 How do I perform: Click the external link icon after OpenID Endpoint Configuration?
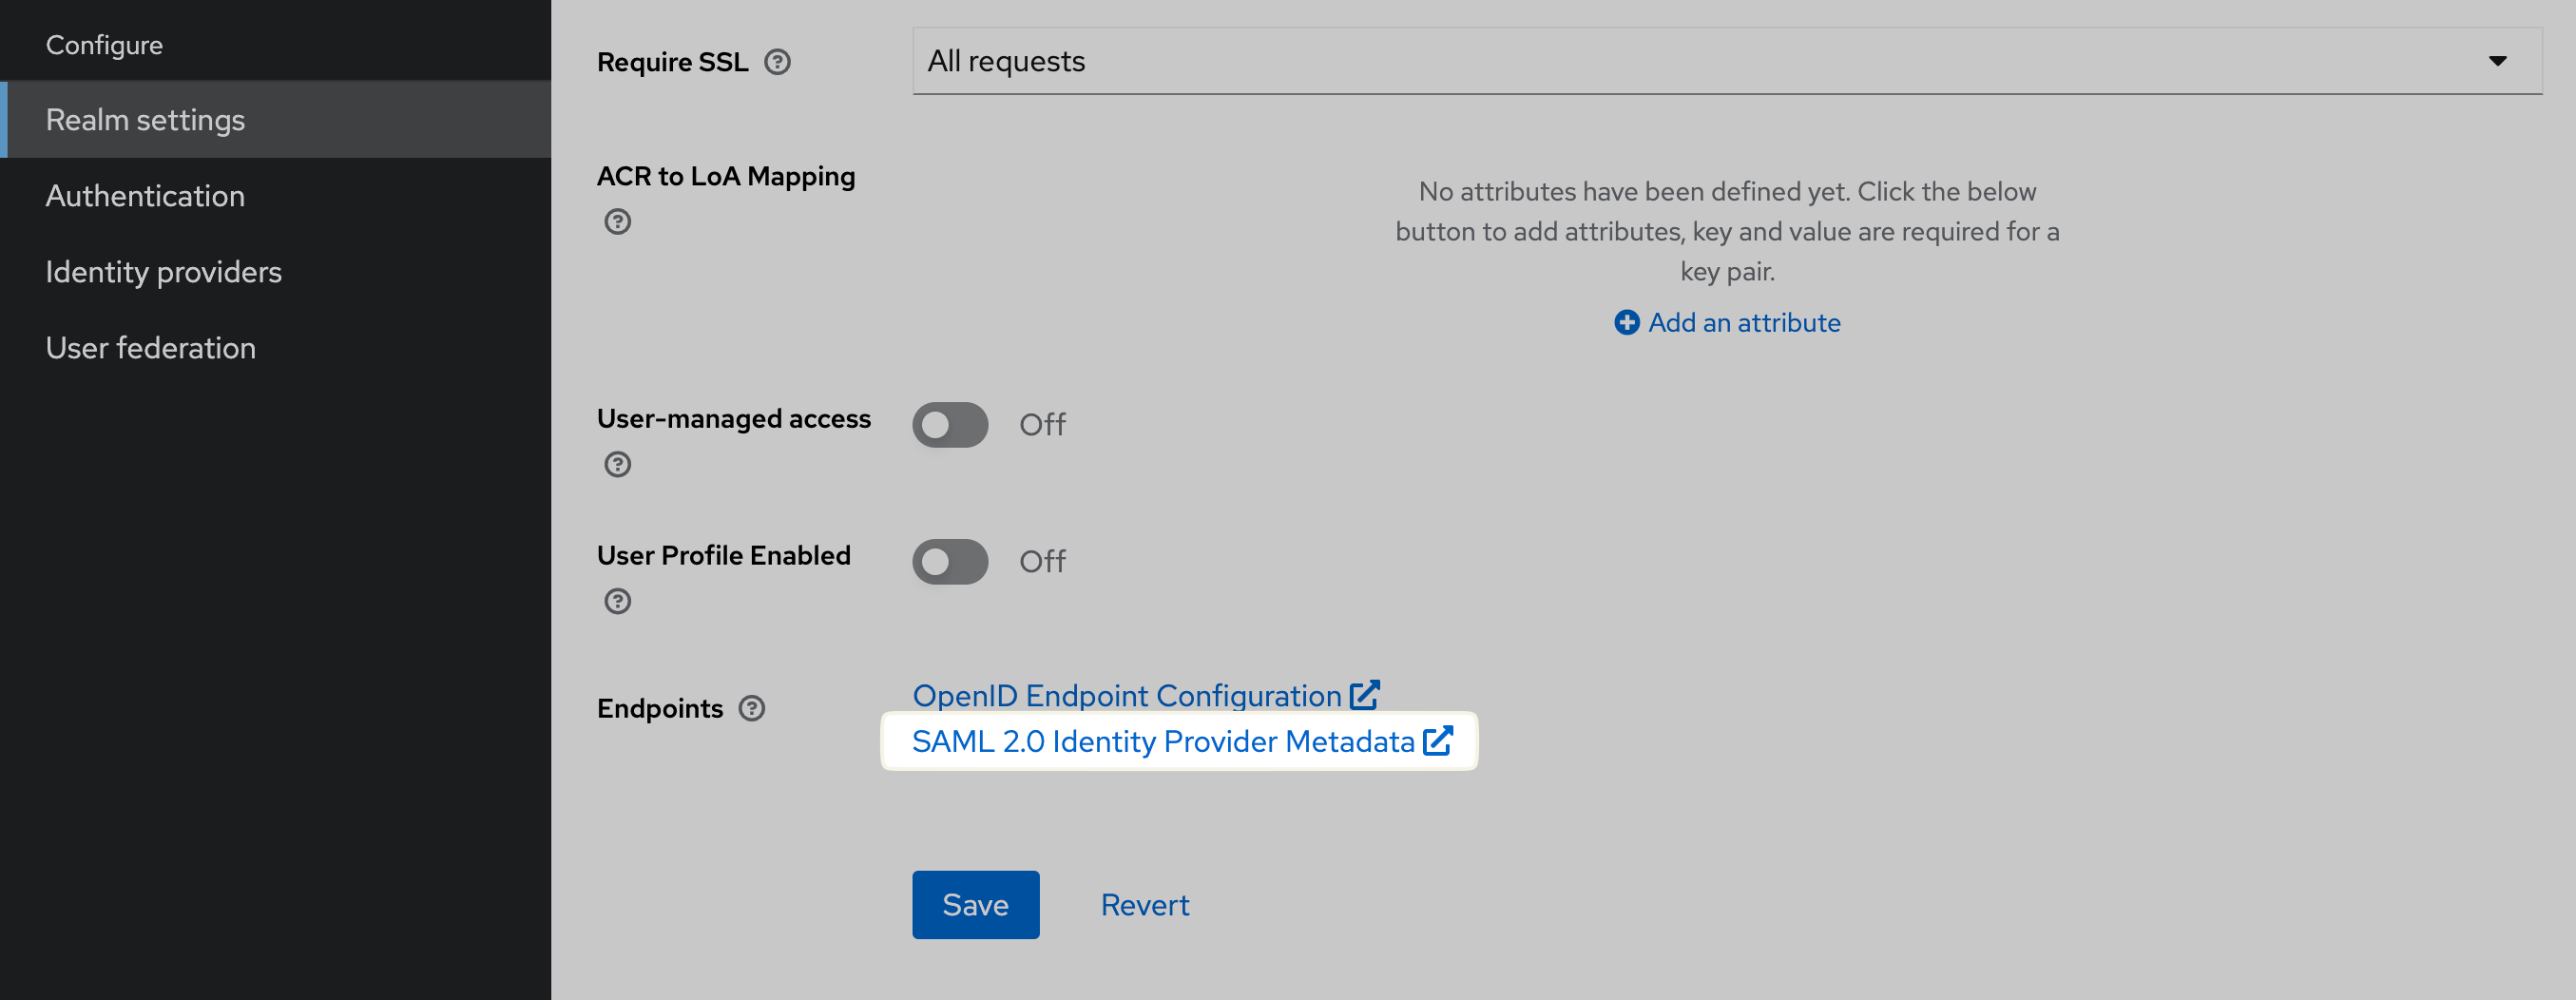1364,695
